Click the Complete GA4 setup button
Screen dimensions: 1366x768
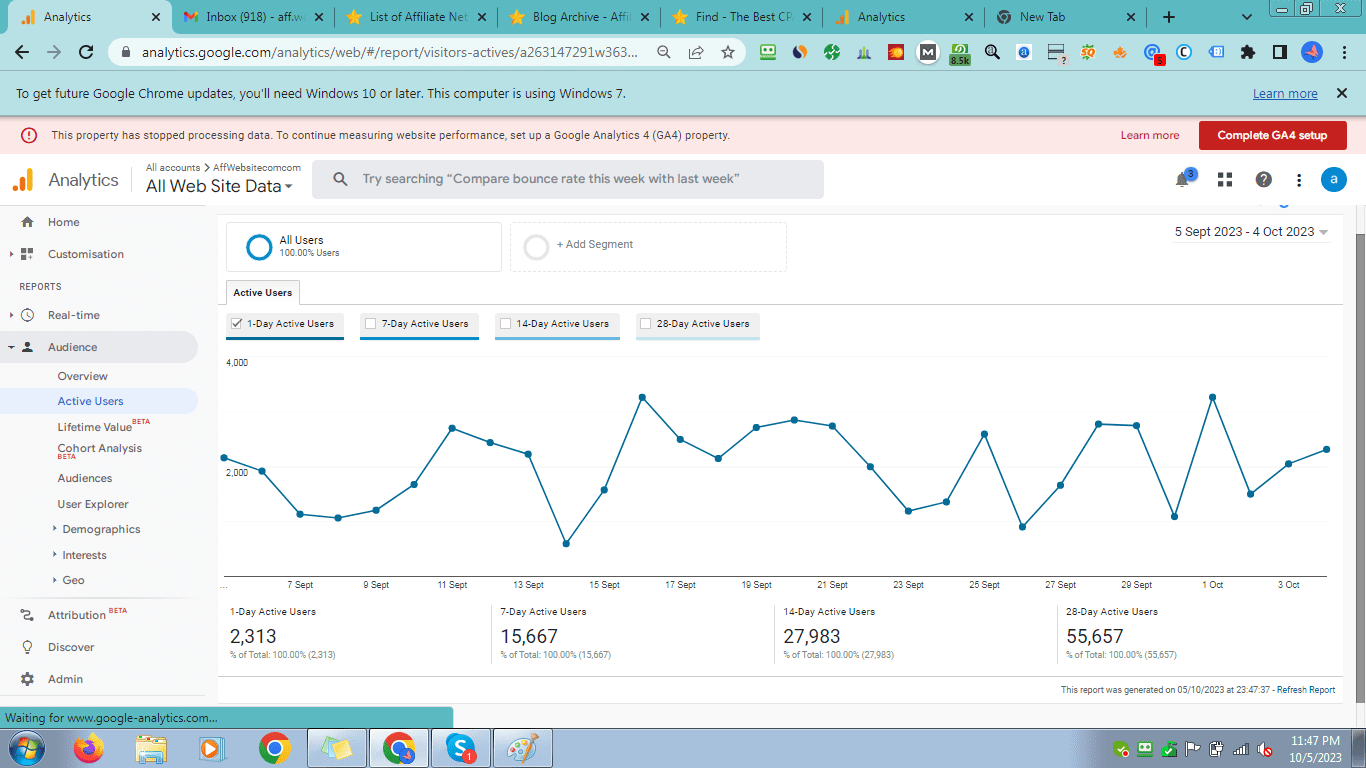coord(1272,135)
